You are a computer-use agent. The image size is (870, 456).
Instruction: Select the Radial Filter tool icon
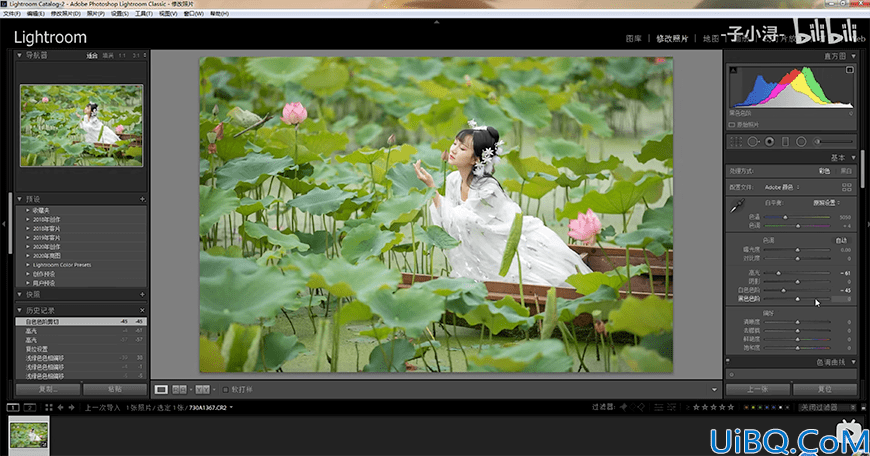801,142
